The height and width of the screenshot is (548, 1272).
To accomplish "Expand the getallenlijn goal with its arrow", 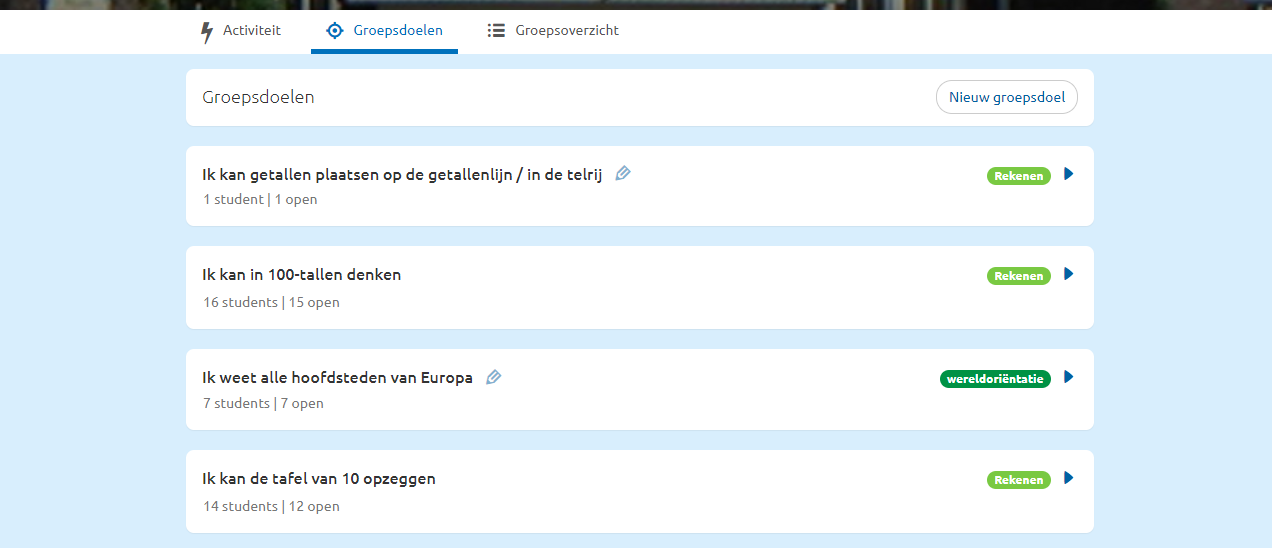I will coord(1068,174).
